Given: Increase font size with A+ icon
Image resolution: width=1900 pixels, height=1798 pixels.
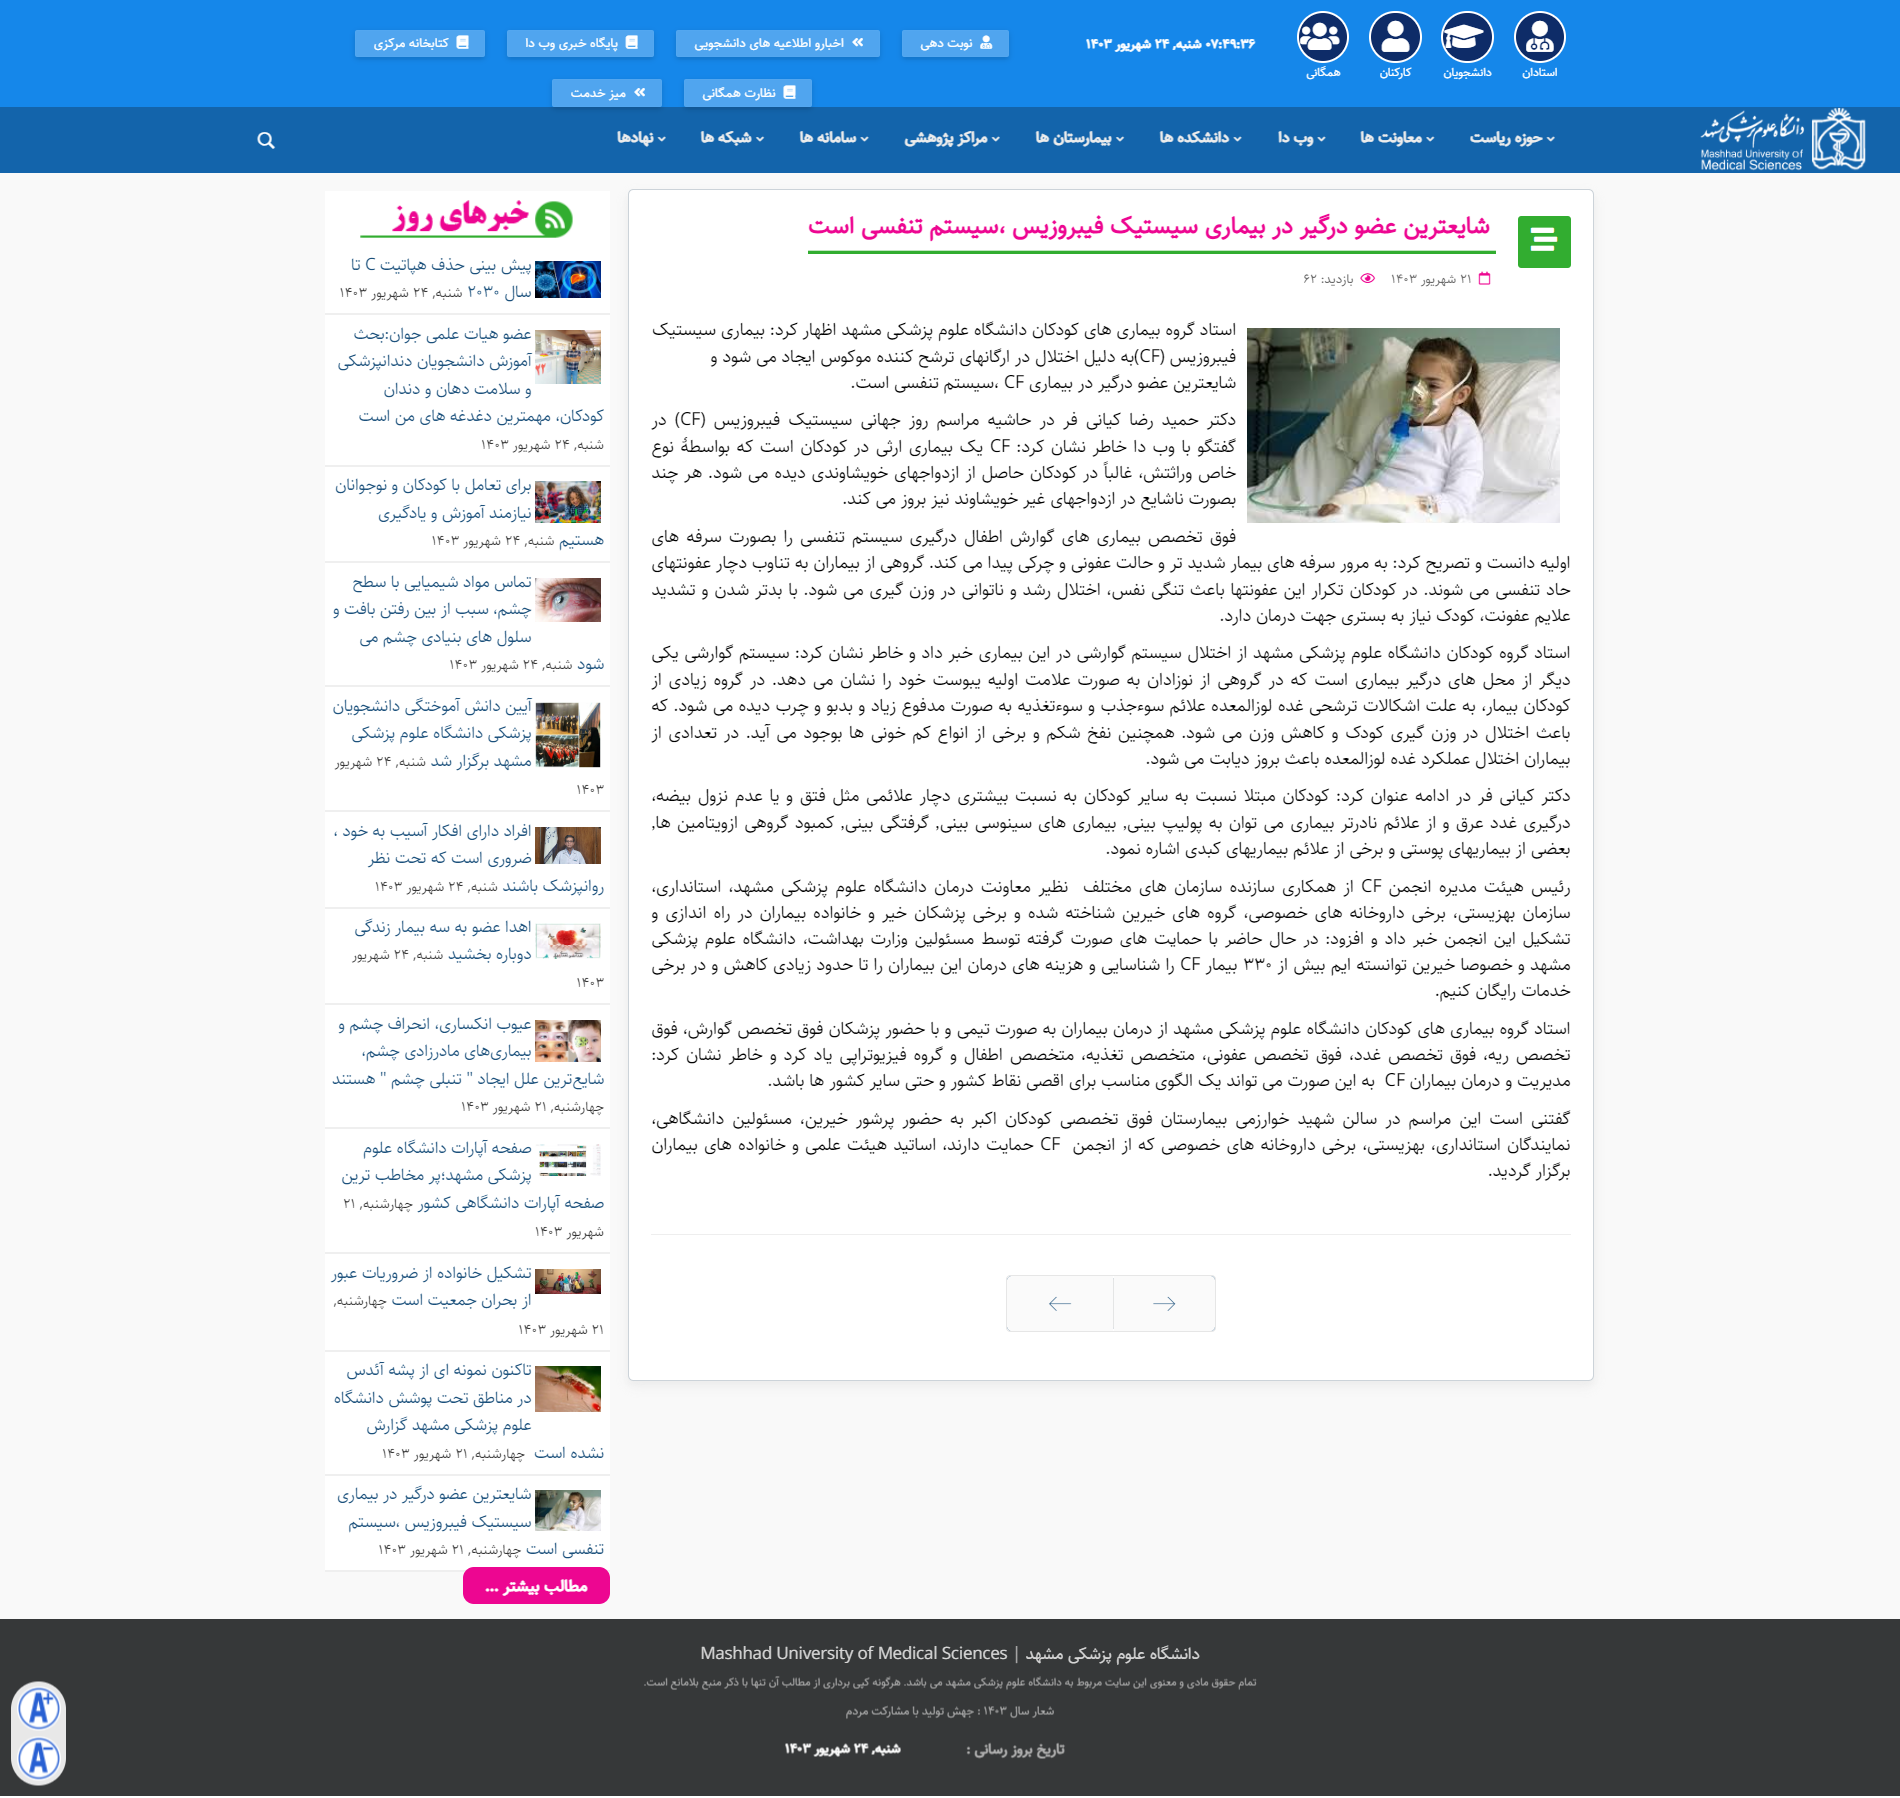Looking at the screenshot, I should (39, 1708).
